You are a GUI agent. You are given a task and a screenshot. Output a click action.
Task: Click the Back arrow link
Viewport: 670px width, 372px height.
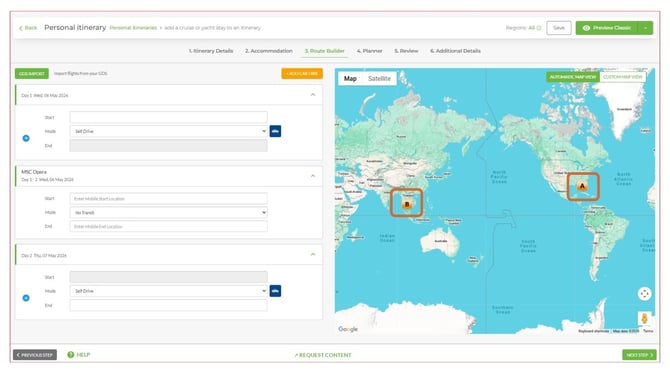pyautogui.click(x=28, y=28)
